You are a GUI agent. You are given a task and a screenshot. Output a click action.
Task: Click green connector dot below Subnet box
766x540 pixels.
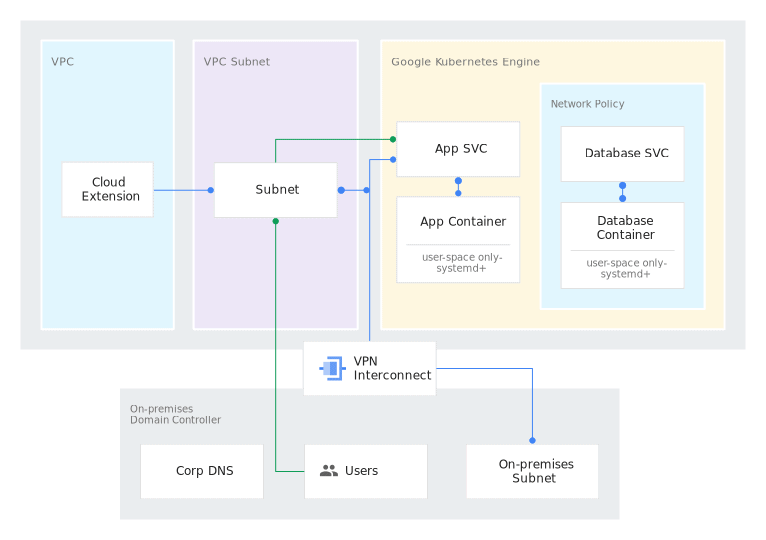click(276, 221)
